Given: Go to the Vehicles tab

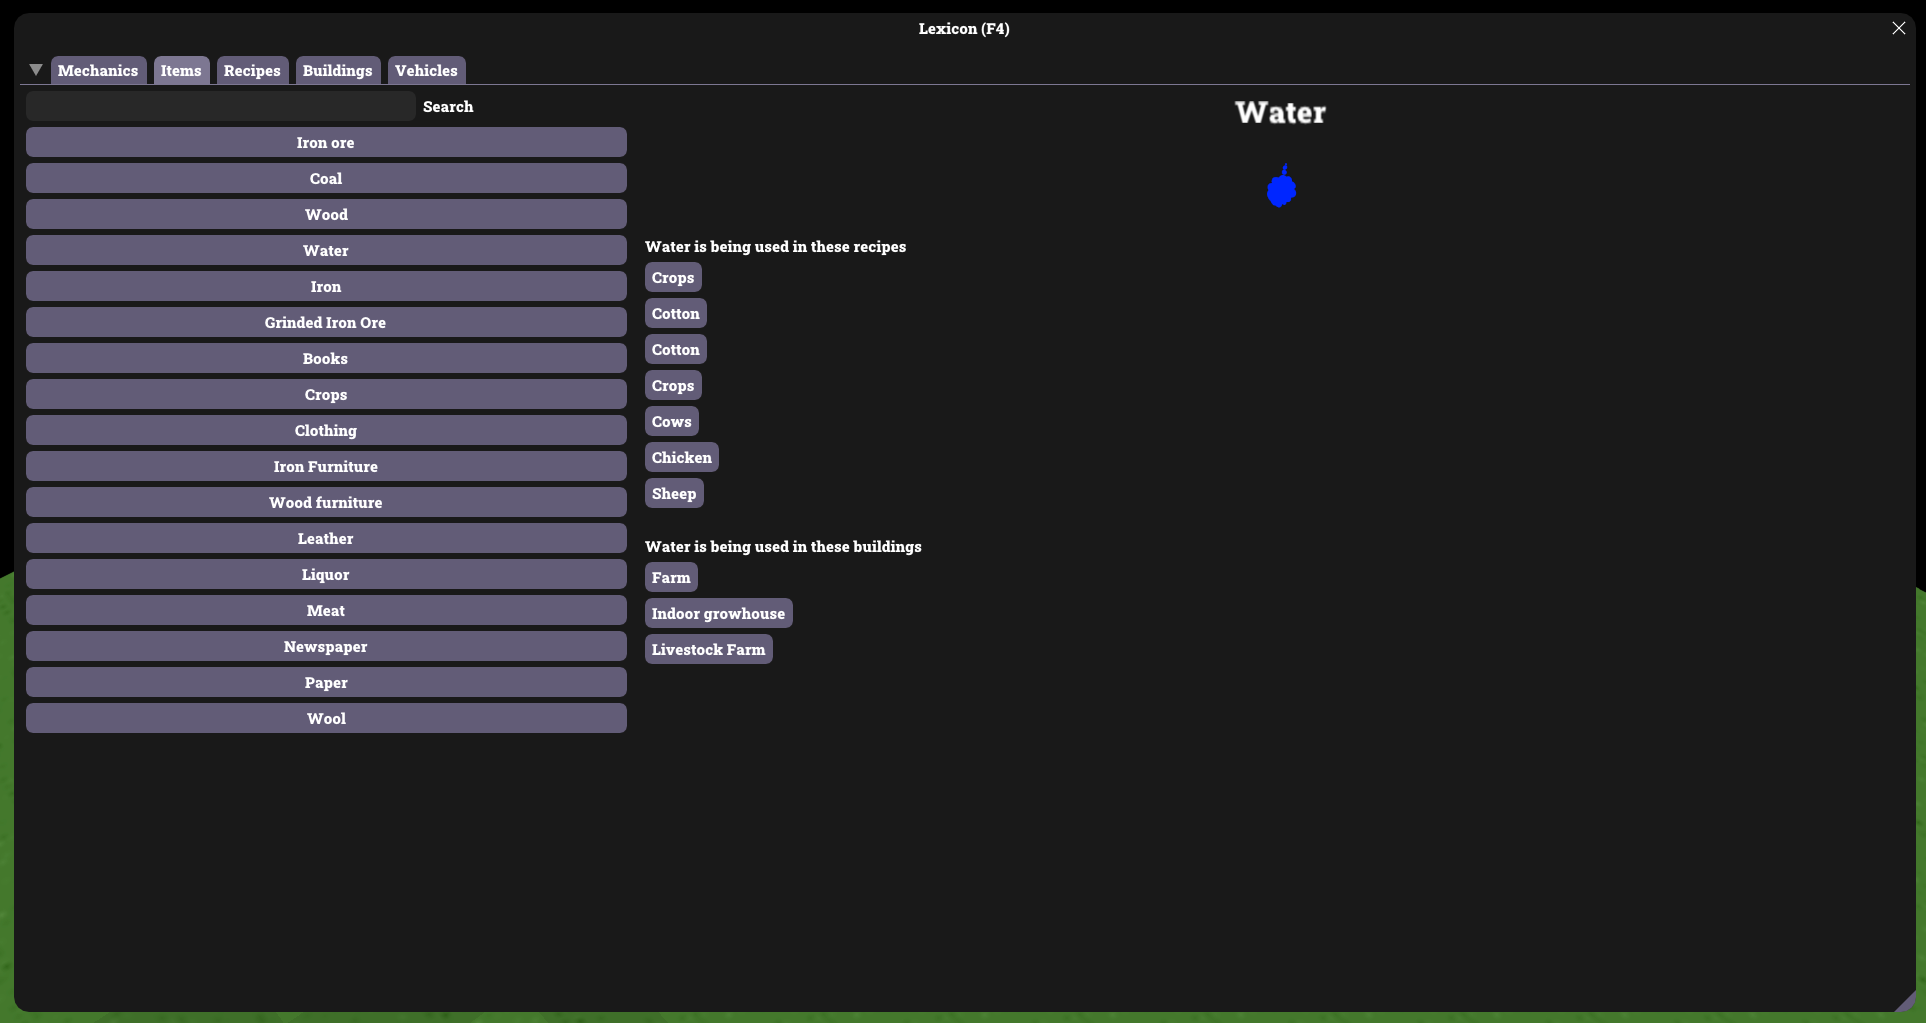Looking at the screenshot, I should pos(426,70).
